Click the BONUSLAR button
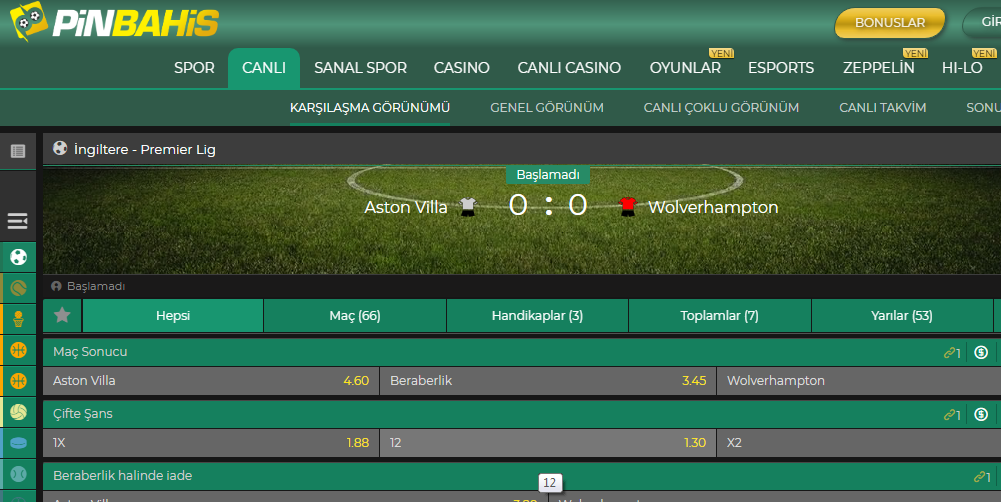The image size is (1001, 502). (x=890, y=23)
